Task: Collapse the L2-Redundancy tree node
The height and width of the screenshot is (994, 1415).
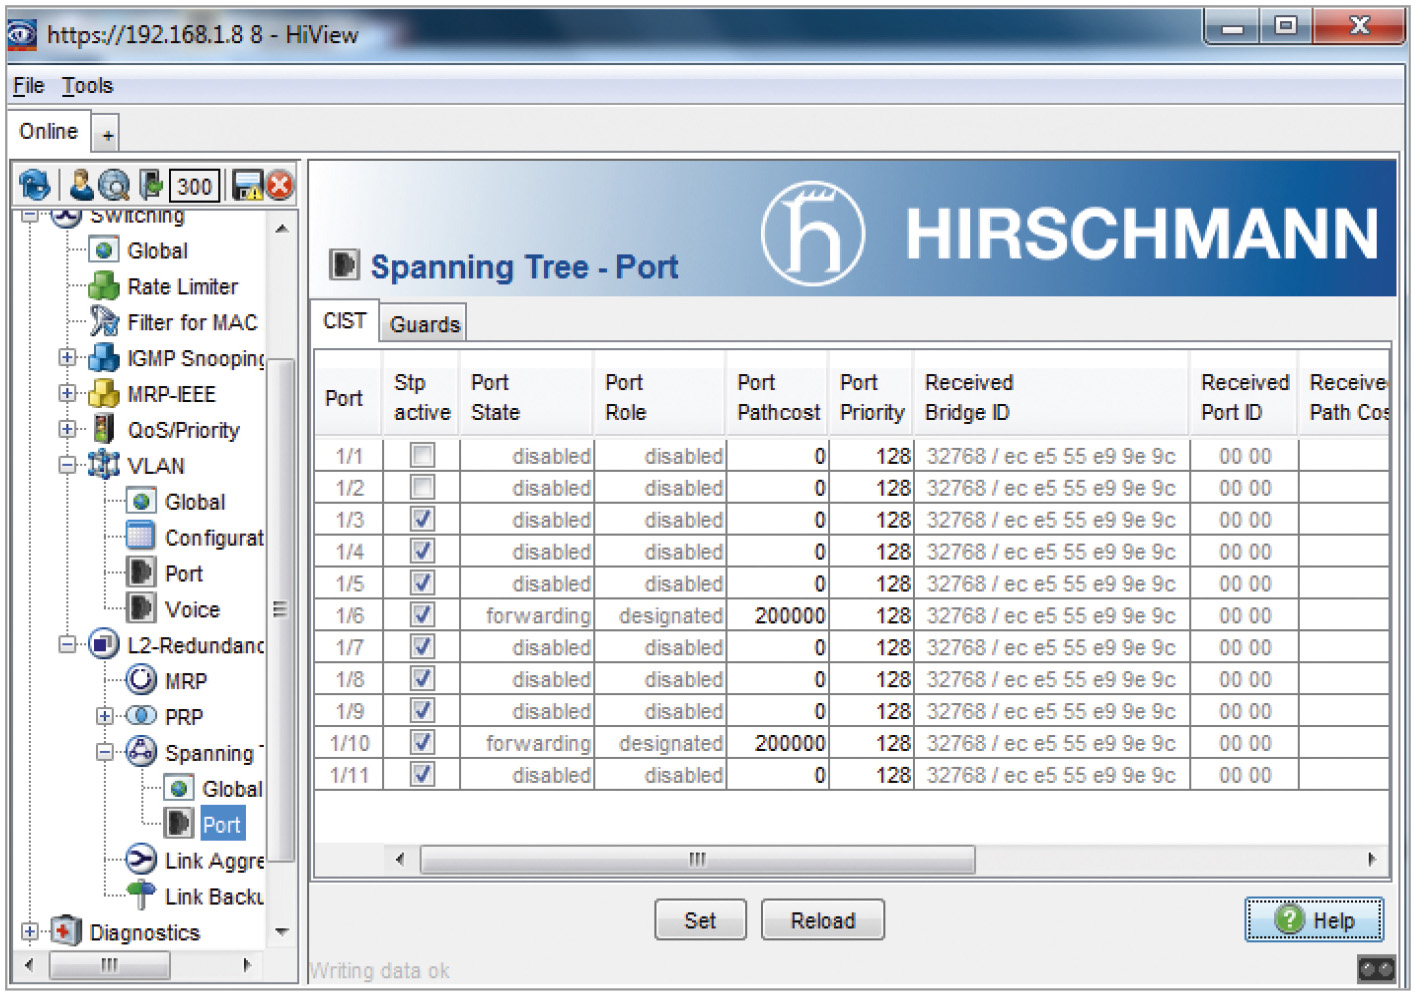Action: tap(67, 644)
